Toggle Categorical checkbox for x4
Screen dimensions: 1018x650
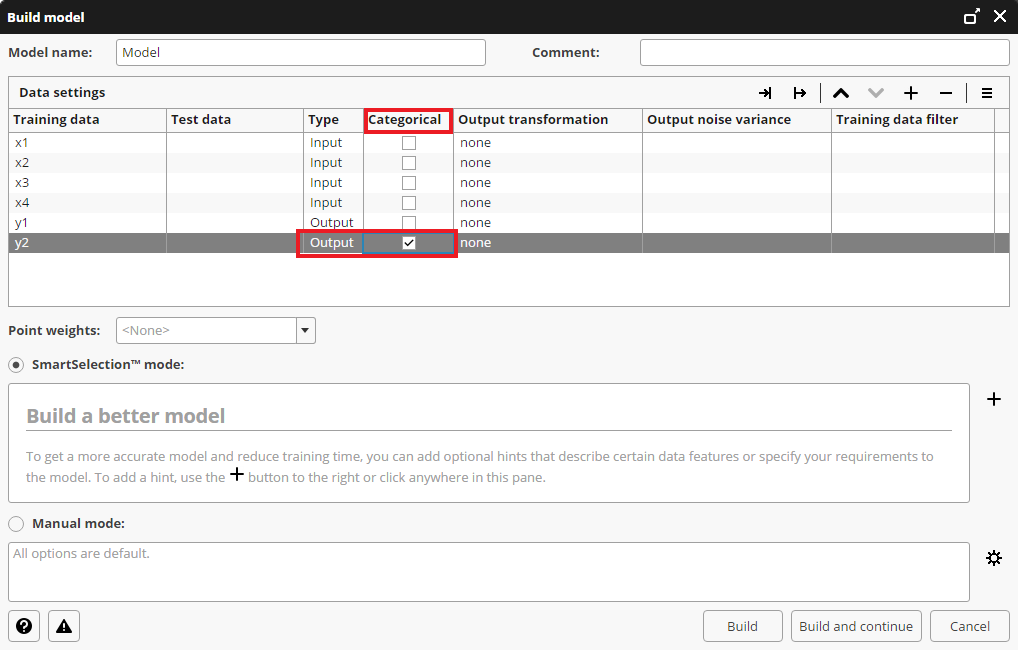408,203
